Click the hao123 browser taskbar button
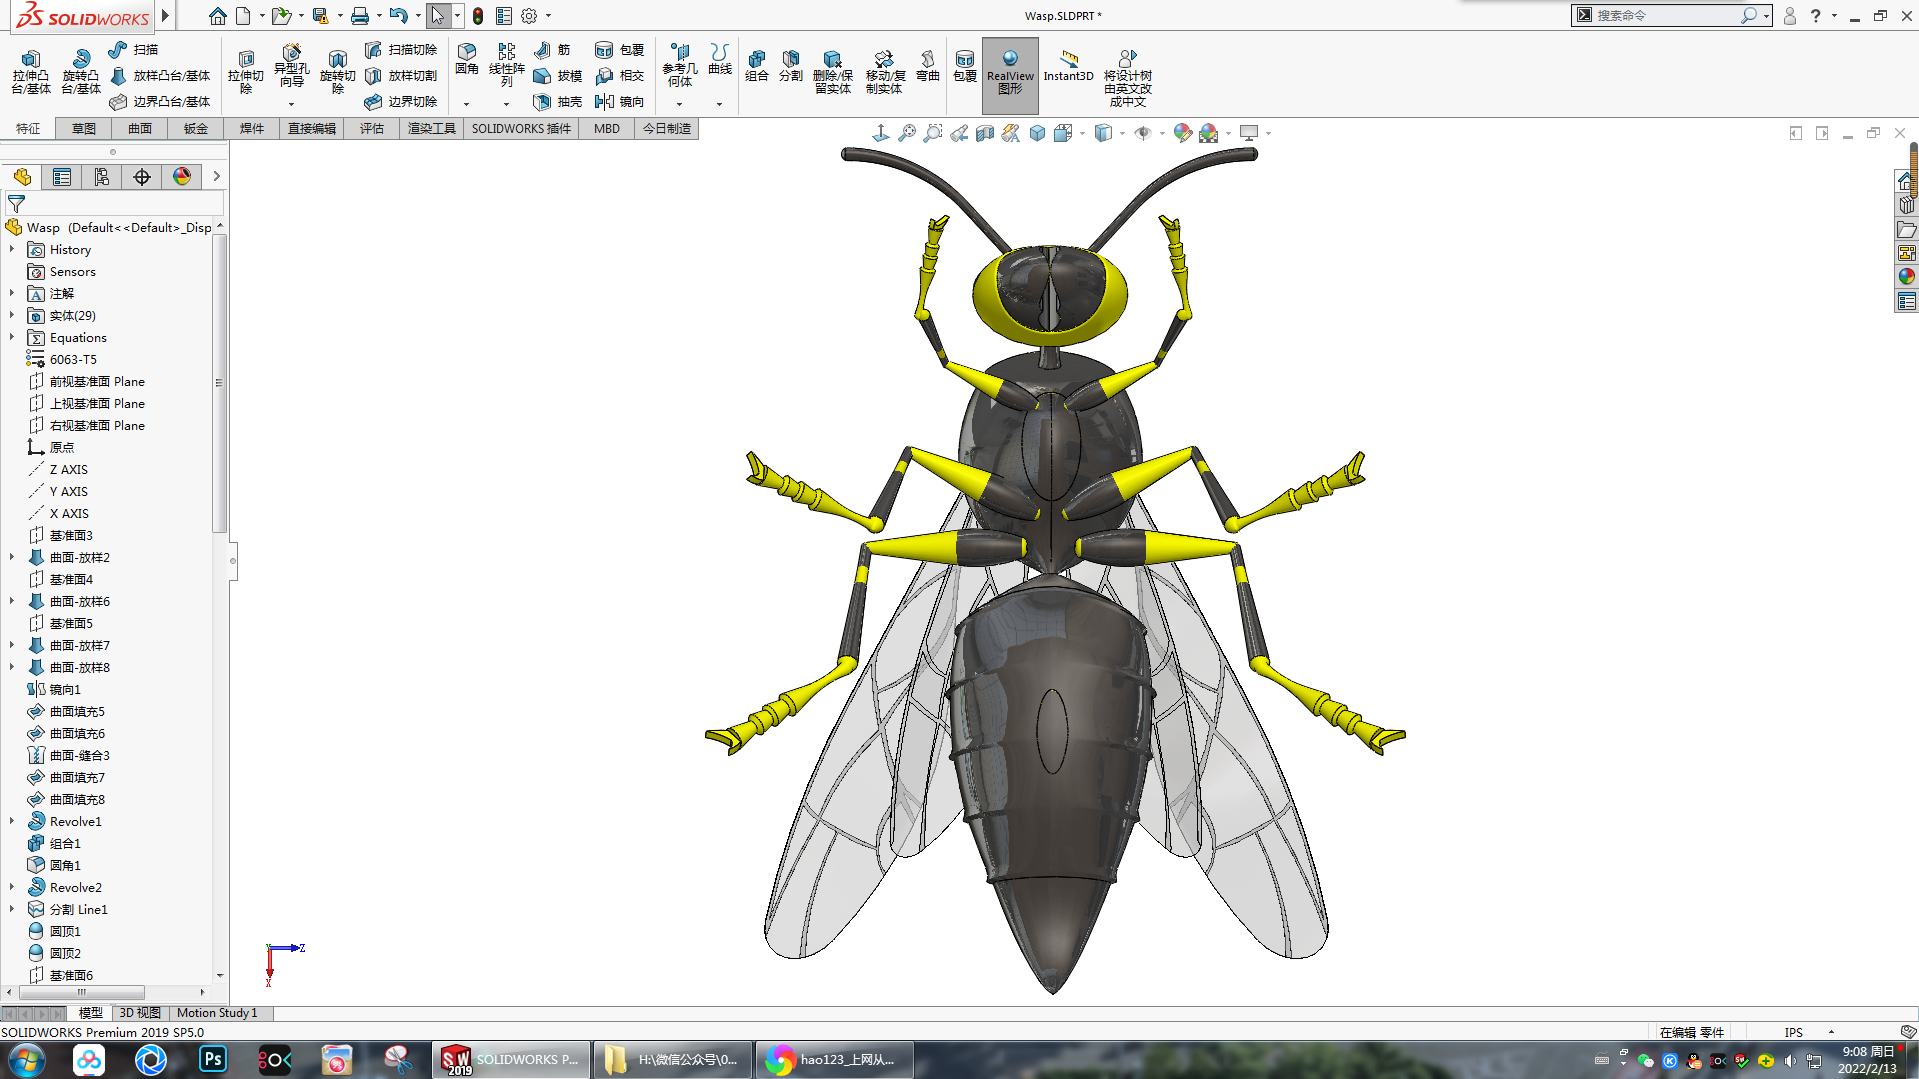 tap(833, 1059)
